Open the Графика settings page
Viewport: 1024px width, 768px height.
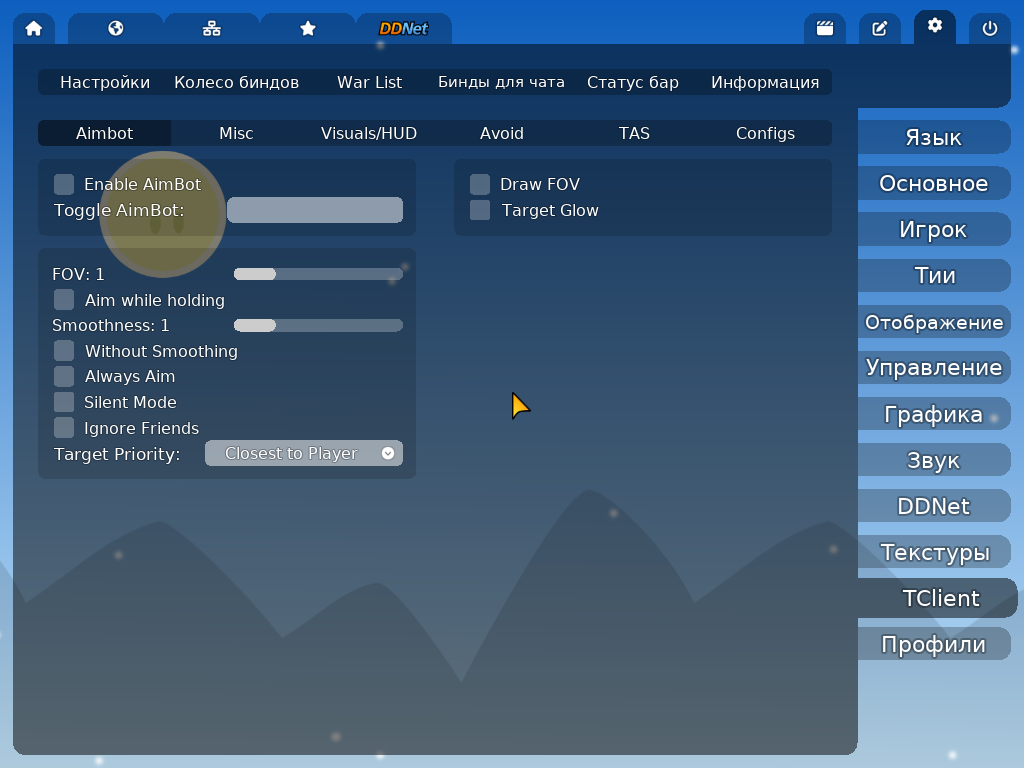click(x=934, y=414)
